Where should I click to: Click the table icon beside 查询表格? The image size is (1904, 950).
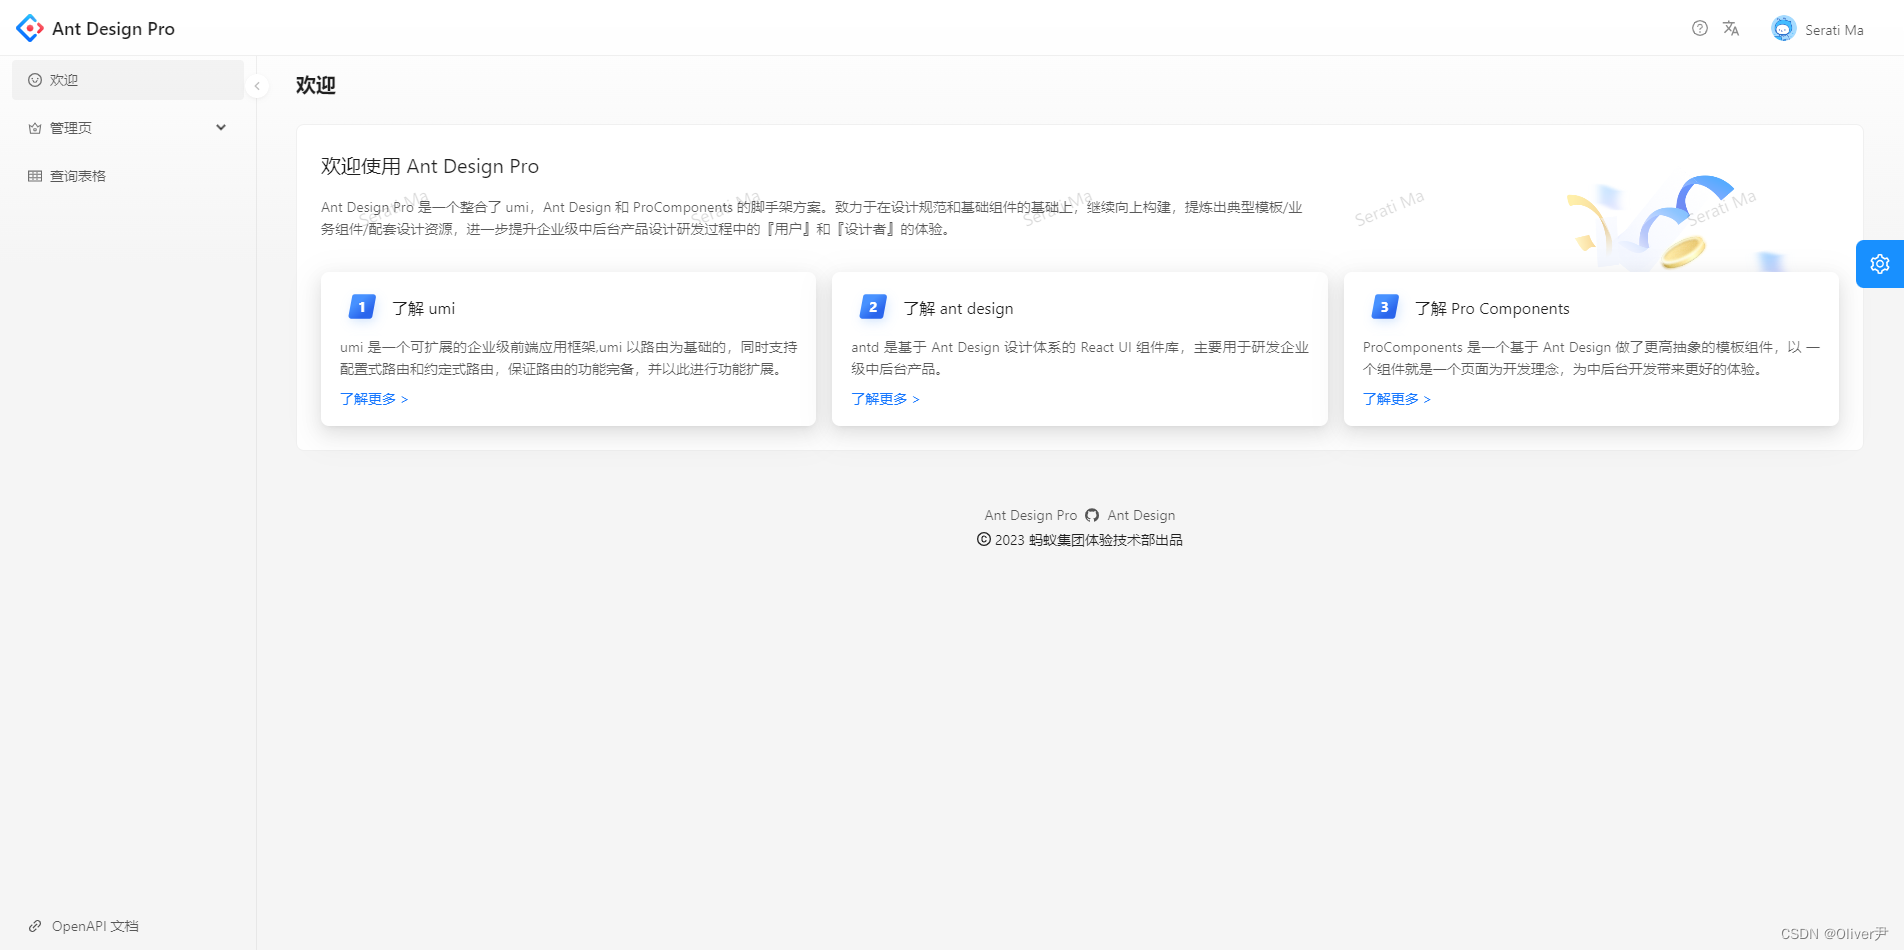pos(35,176)
